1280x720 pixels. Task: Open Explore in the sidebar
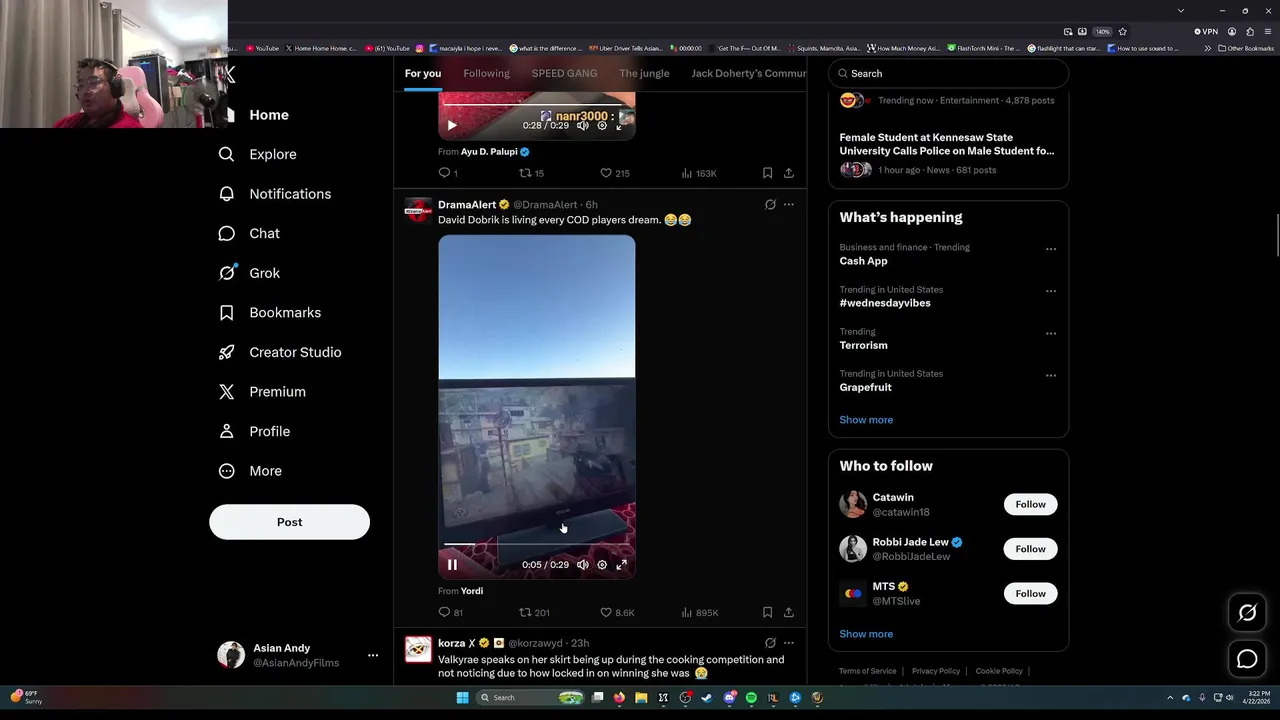pos(258,154)
